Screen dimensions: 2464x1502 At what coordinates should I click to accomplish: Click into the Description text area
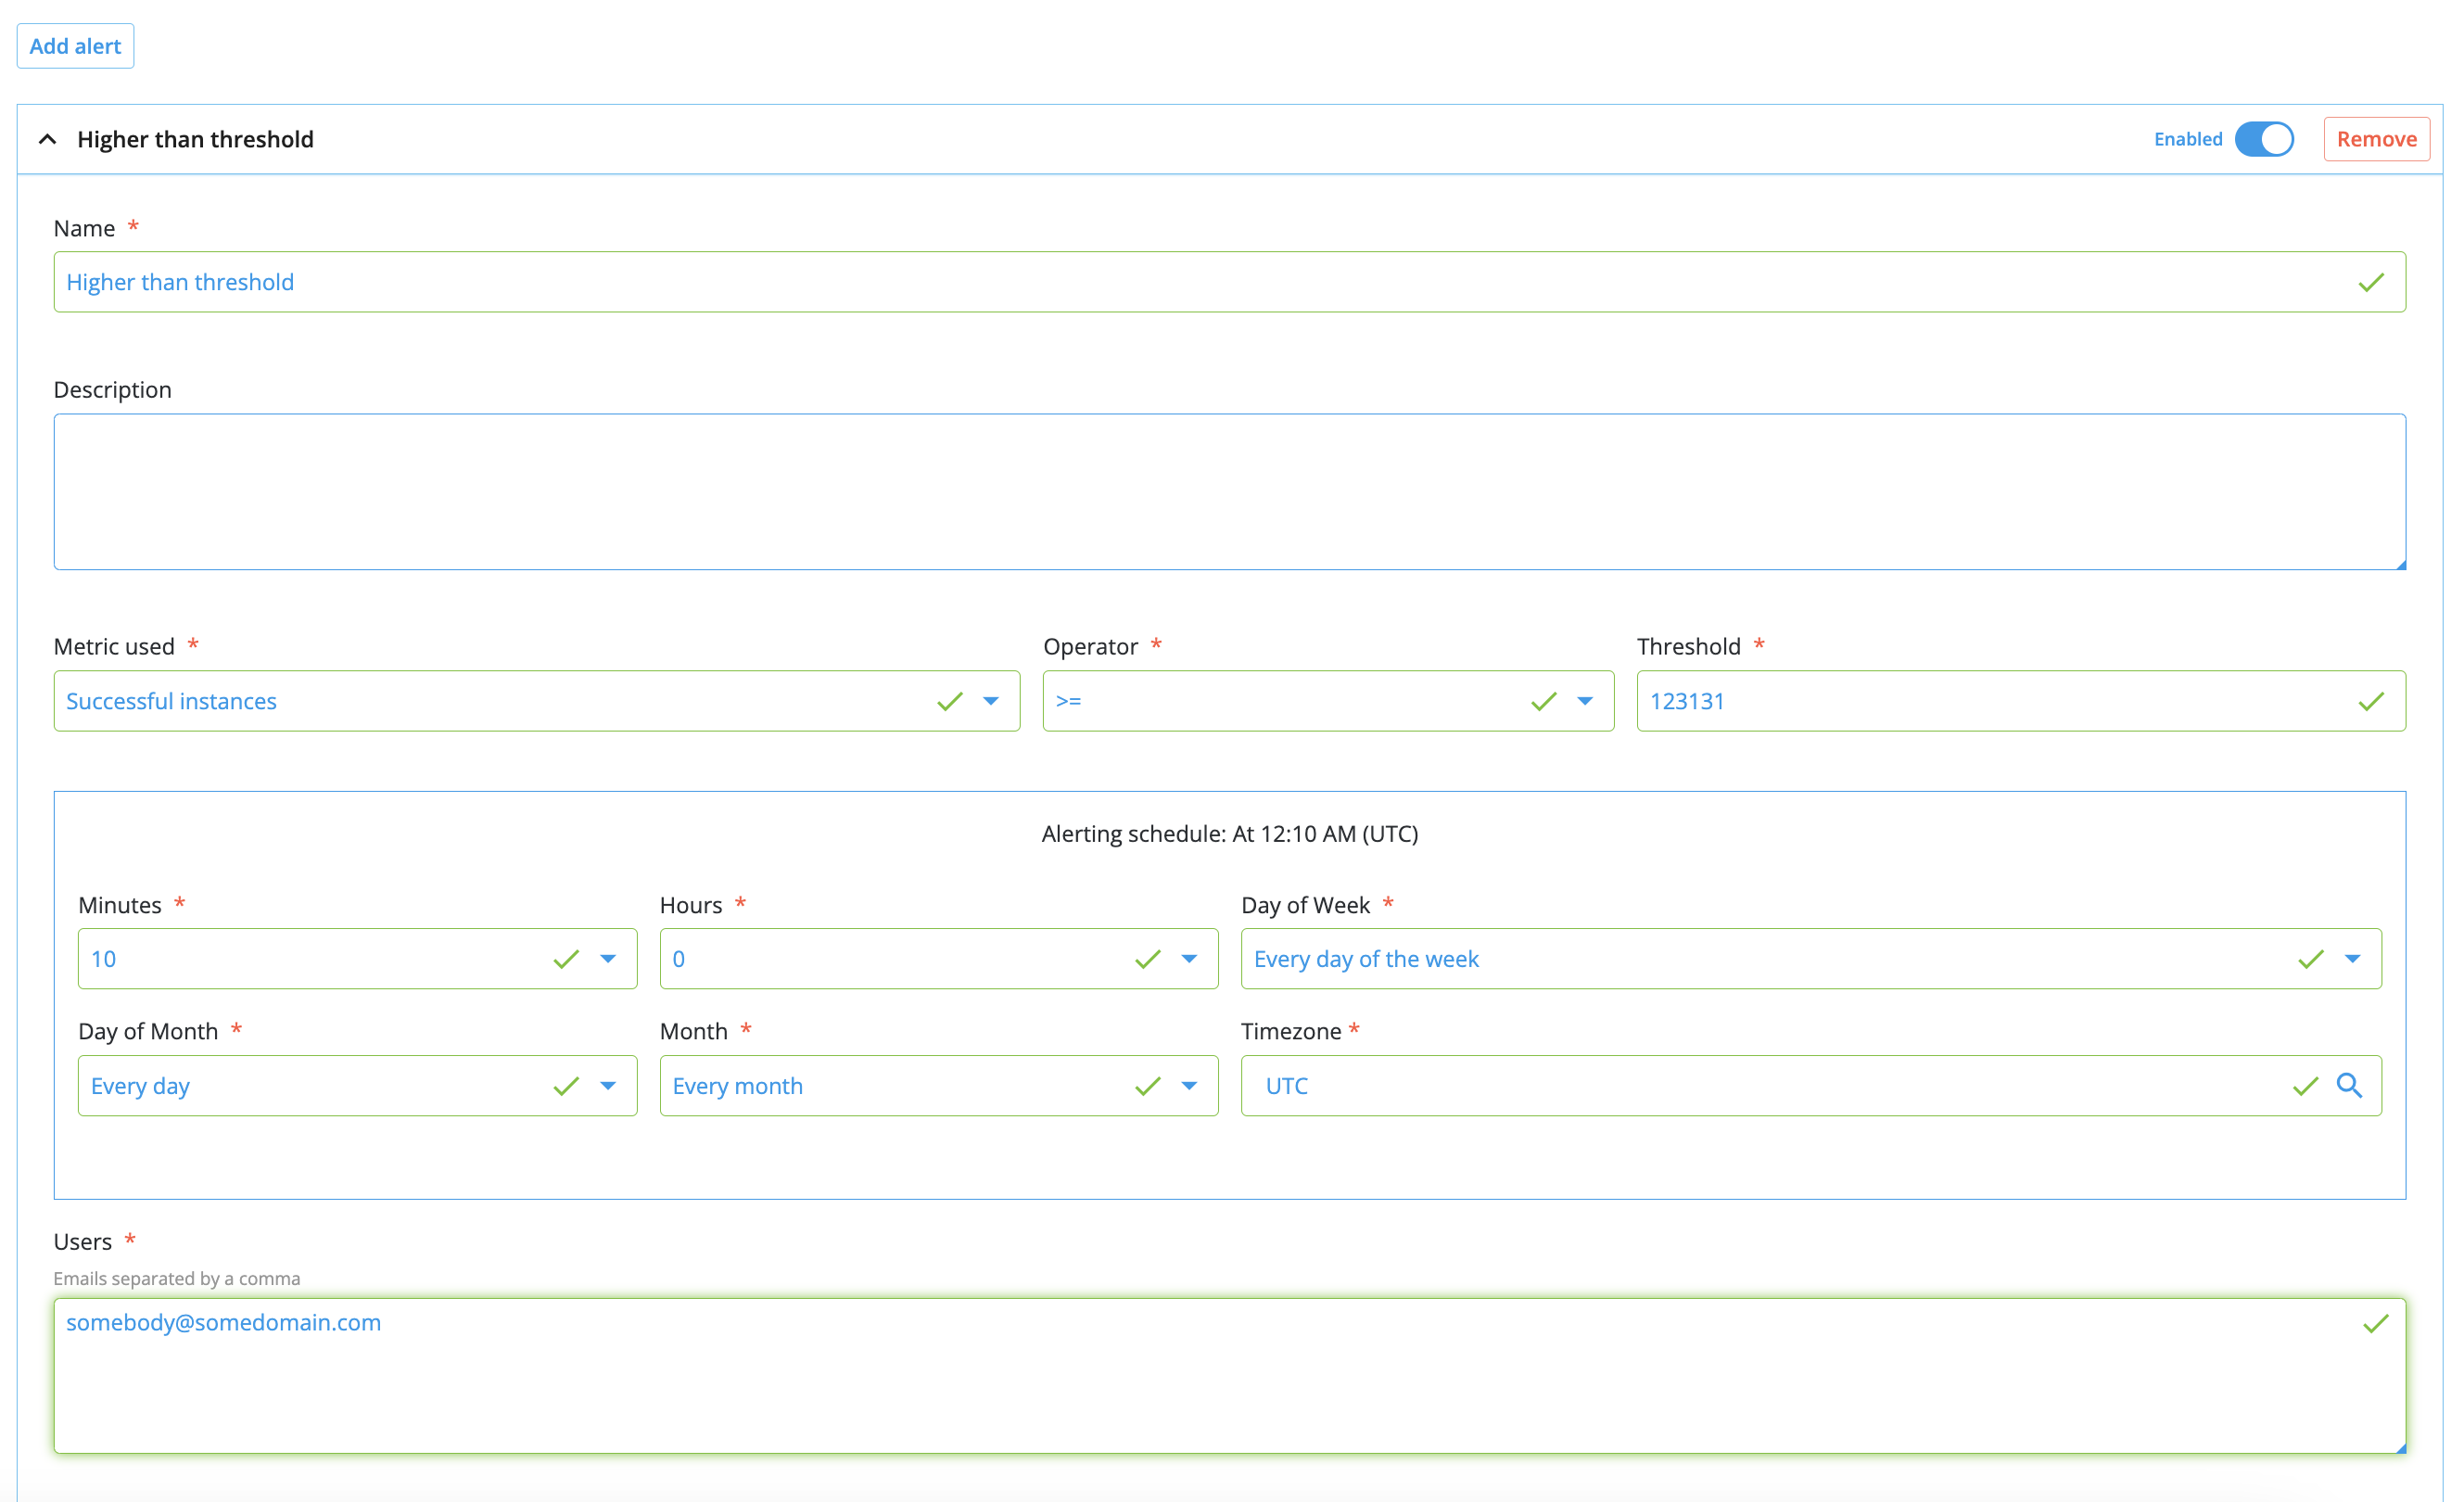tap(1228, 492)
